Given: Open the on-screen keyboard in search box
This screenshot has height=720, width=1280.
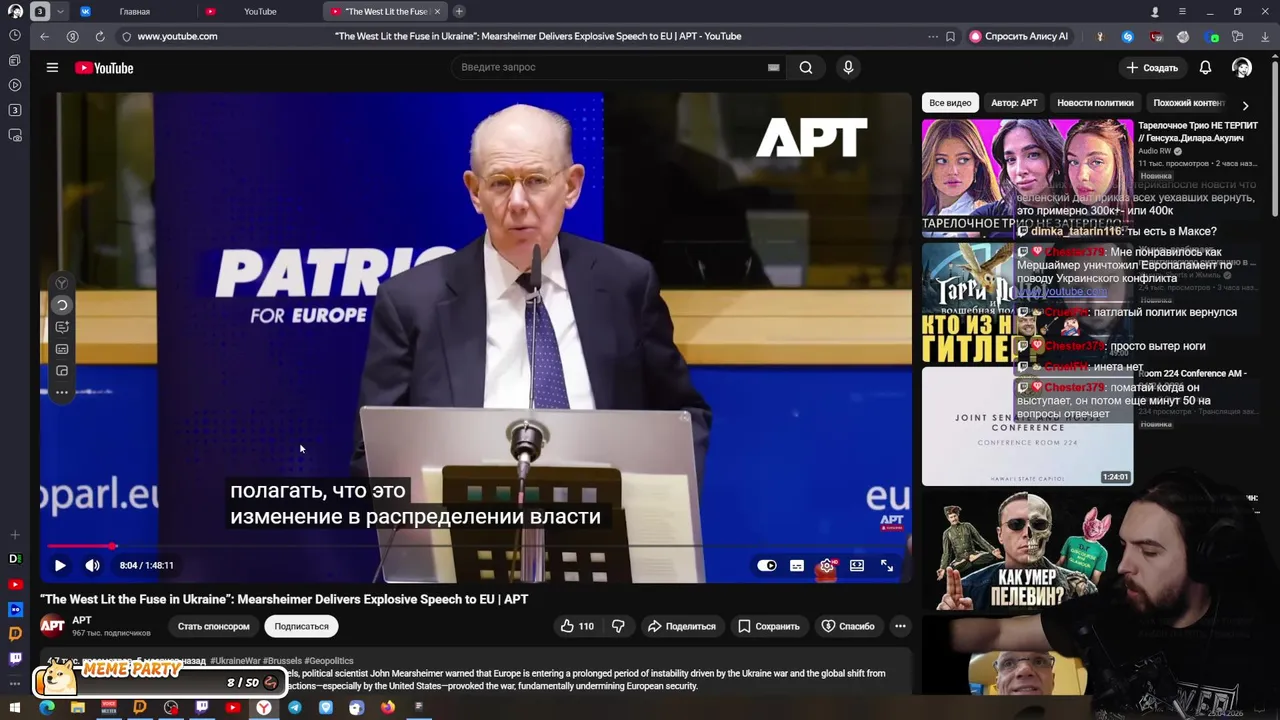Looking at the screenshot, I should [773, 67].
